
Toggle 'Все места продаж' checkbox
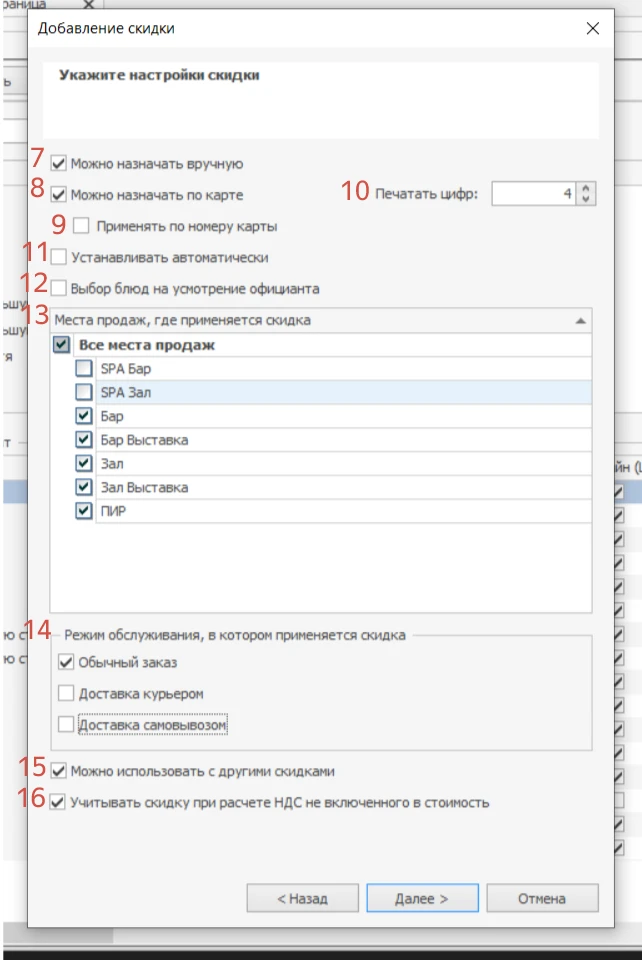pyautogui.click(x=61, y=344)
